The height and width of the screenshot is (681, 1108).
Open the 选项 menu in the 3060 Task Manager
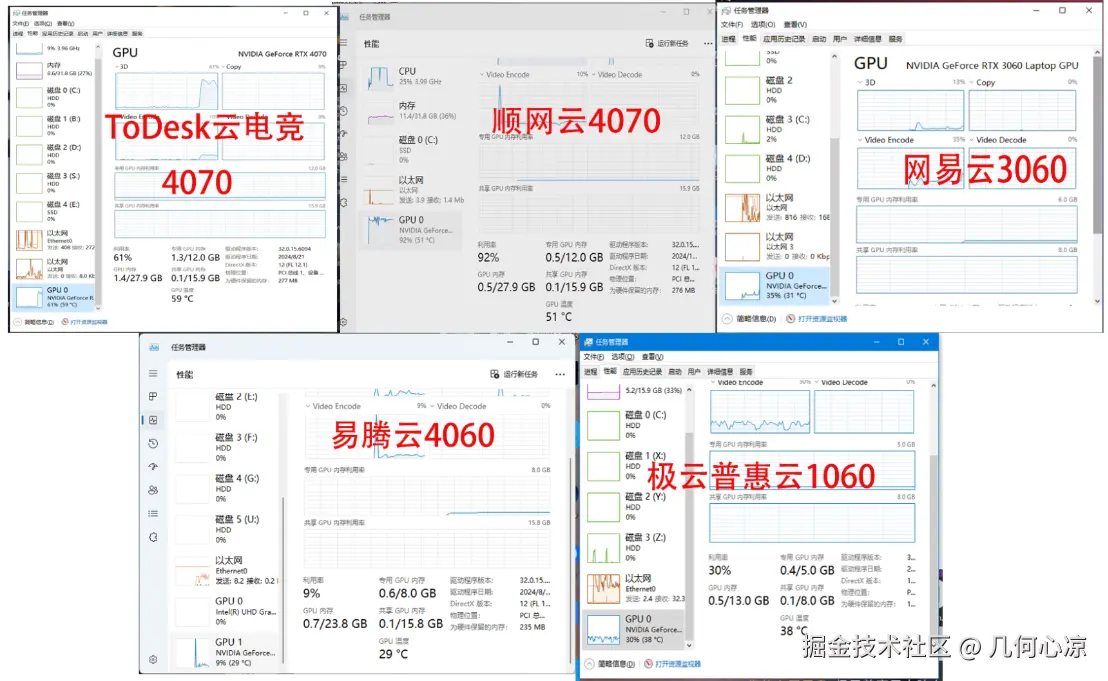pos(761,24)
